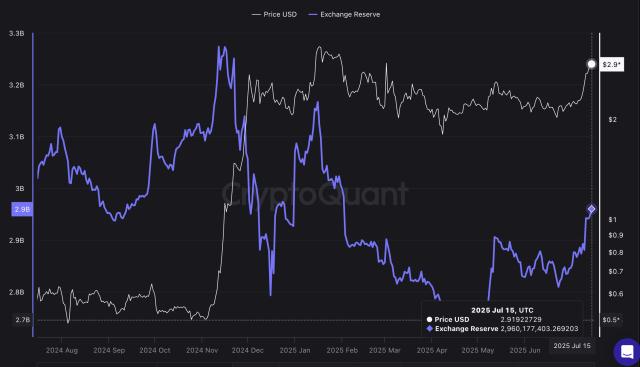This screenshot has height=367, width=640.
Task: Click the $2 right axis label
Action: [612, 120]
